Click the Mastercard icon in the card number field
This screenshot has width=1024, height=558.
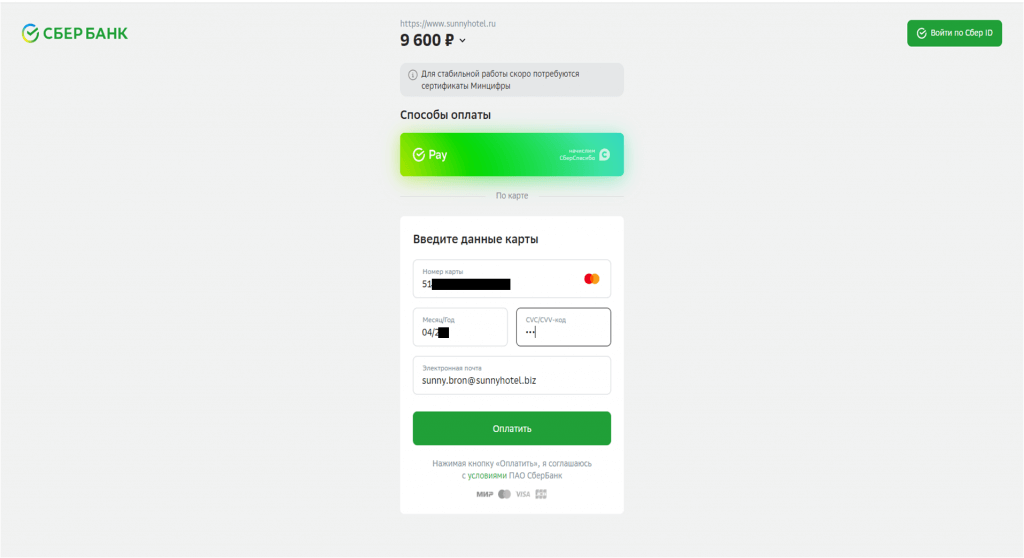(591, 279)
